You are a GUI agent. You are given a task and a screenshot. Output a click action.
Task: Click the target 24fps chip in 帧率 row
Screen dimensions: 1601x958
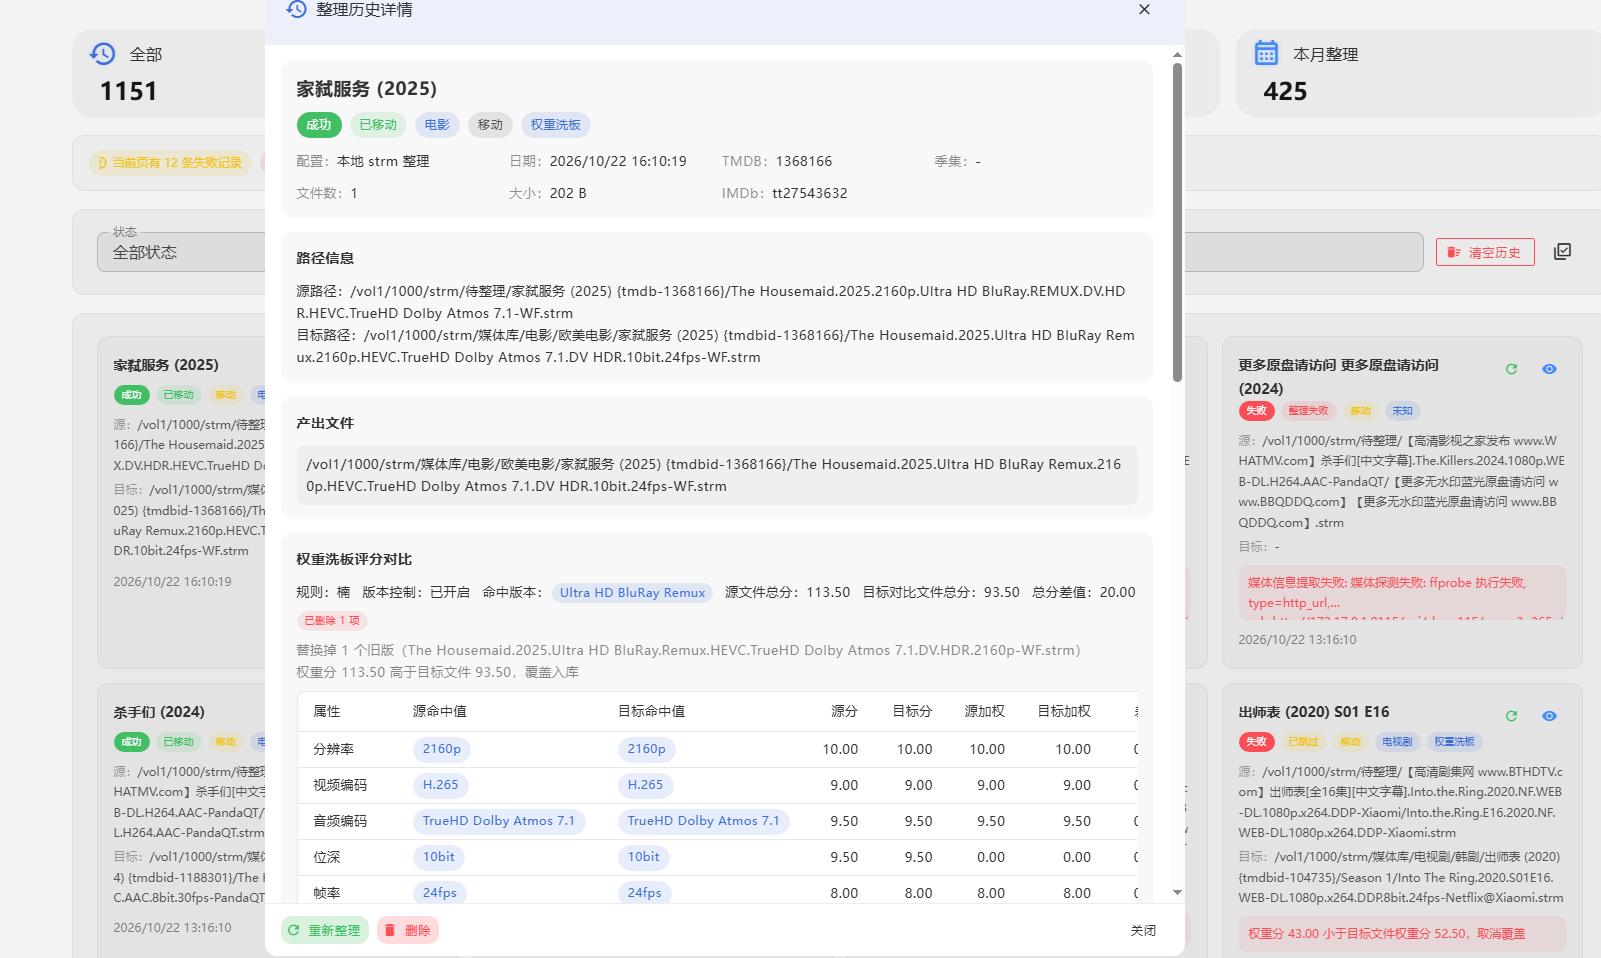click(x=645, y=893)
